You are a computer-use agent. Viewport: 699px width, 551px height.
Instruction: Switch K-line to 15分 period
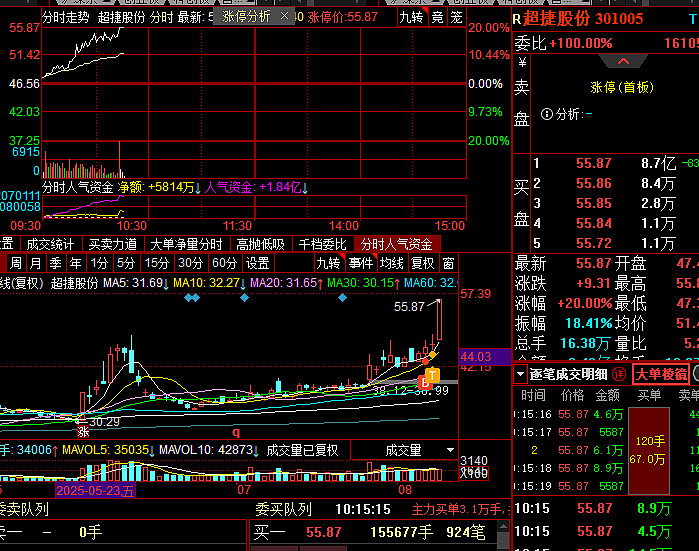point(156,263)
